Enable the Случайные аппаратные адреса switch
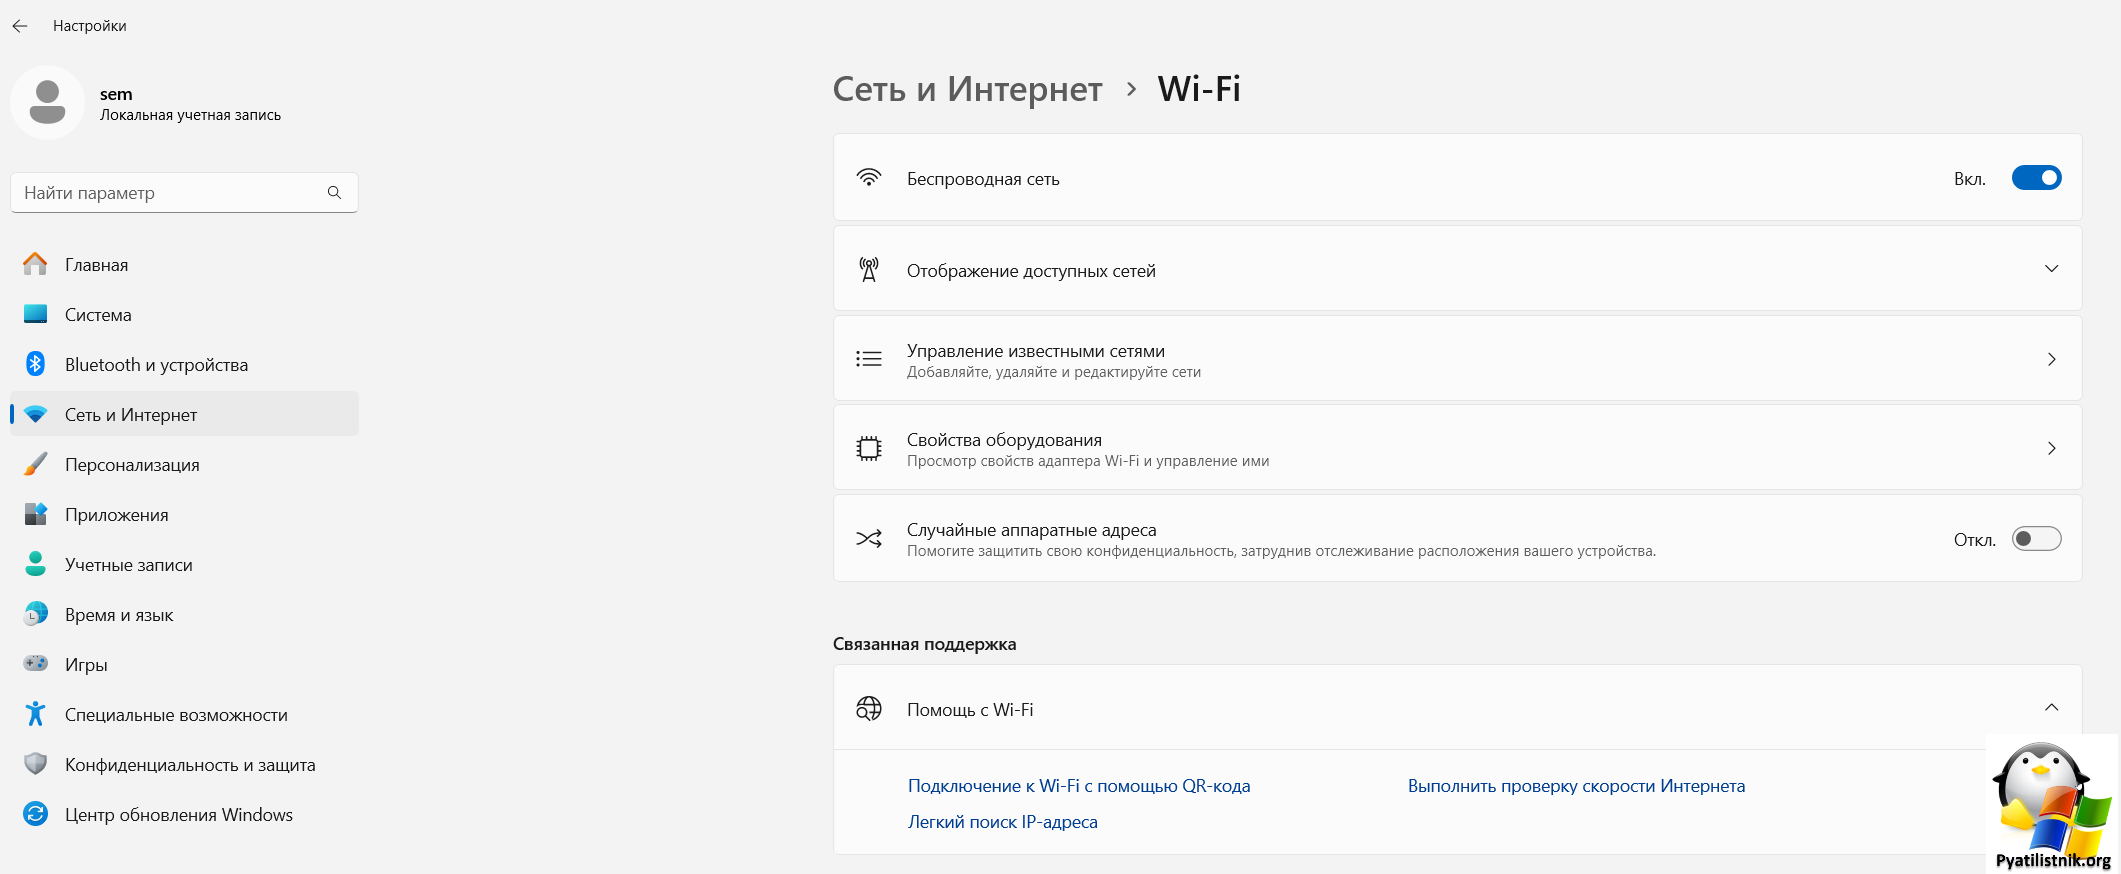The height and width of the screenshot is (874, 2121). 2036,539
